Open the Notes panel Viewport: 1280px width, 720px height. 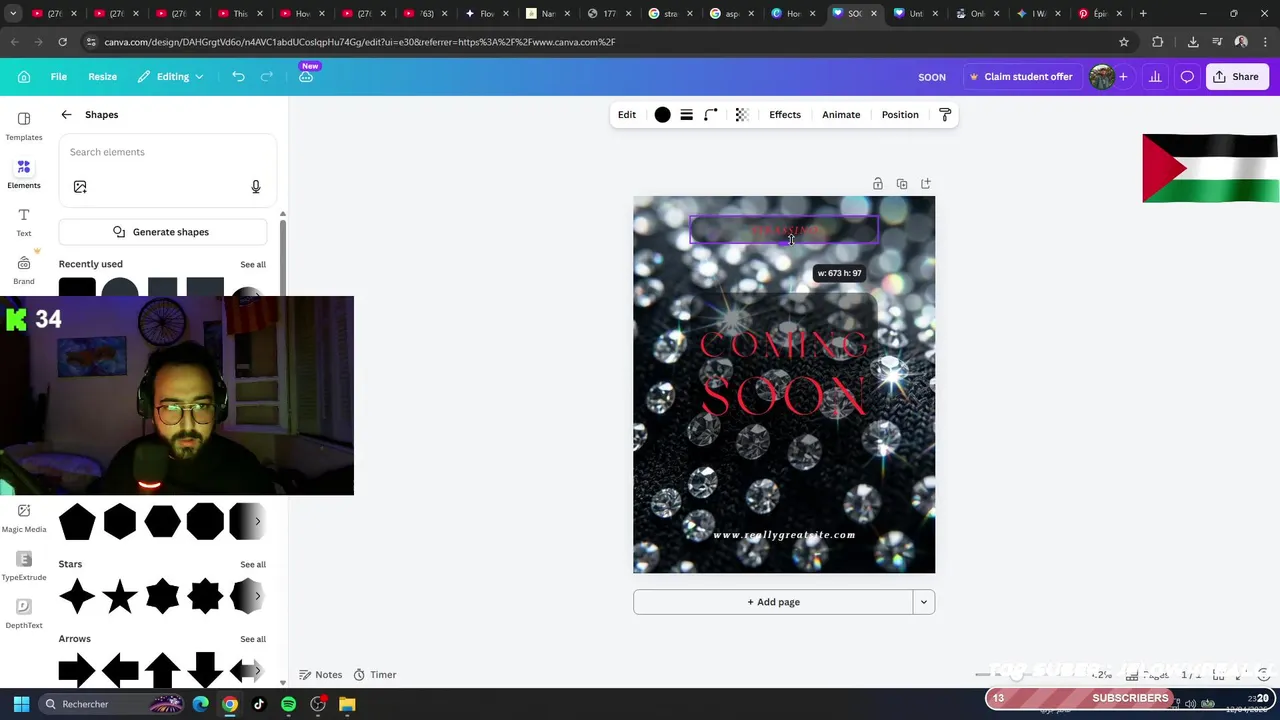pos(320,675)
